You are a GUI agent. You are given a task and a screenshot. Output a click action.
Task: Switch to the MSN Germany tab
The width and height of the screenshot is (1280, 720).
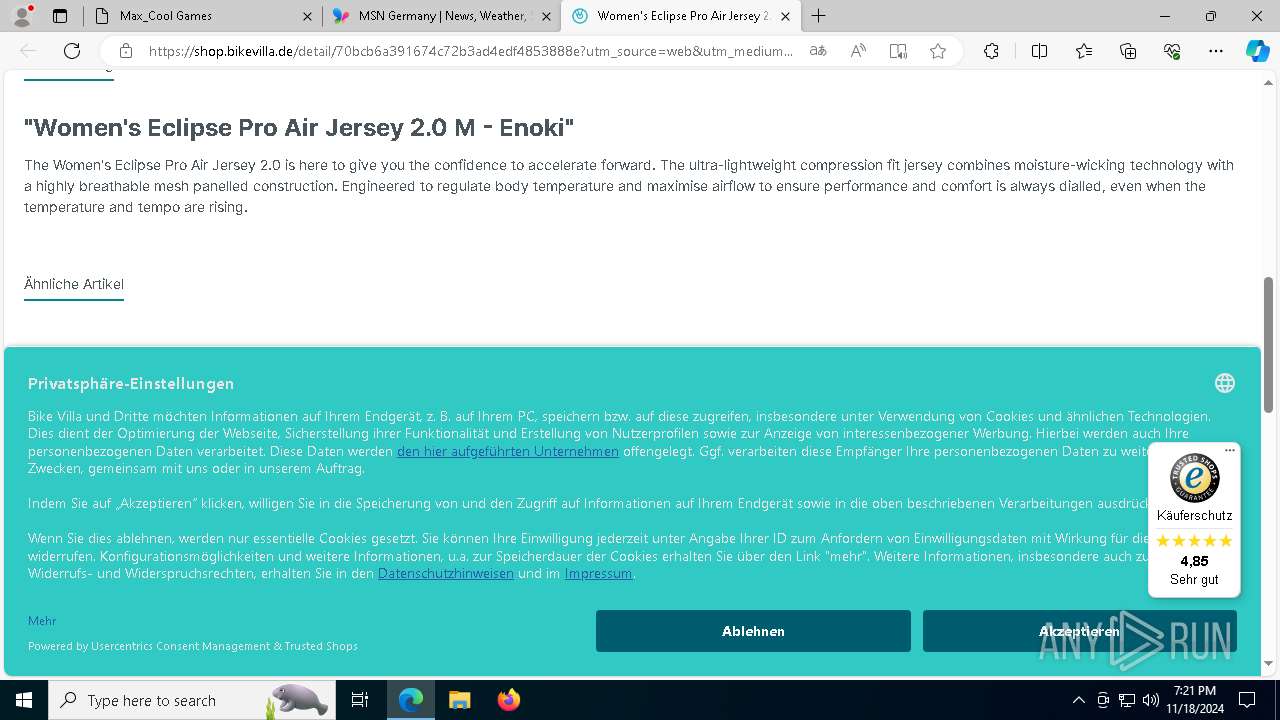(x=442, y=16)
